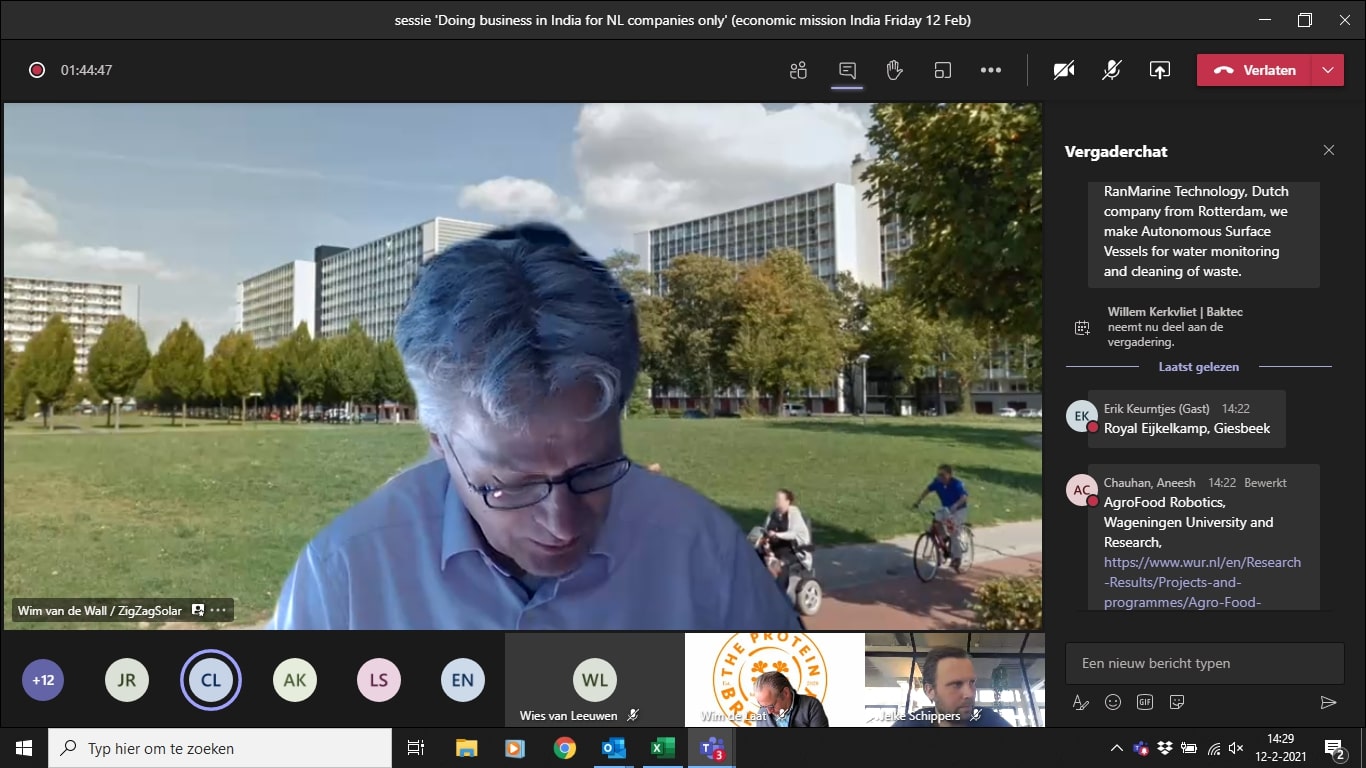The height and width of the screenshot is (768, 1366).
Task: Open the emoji picker
Action: point(1113,702)
